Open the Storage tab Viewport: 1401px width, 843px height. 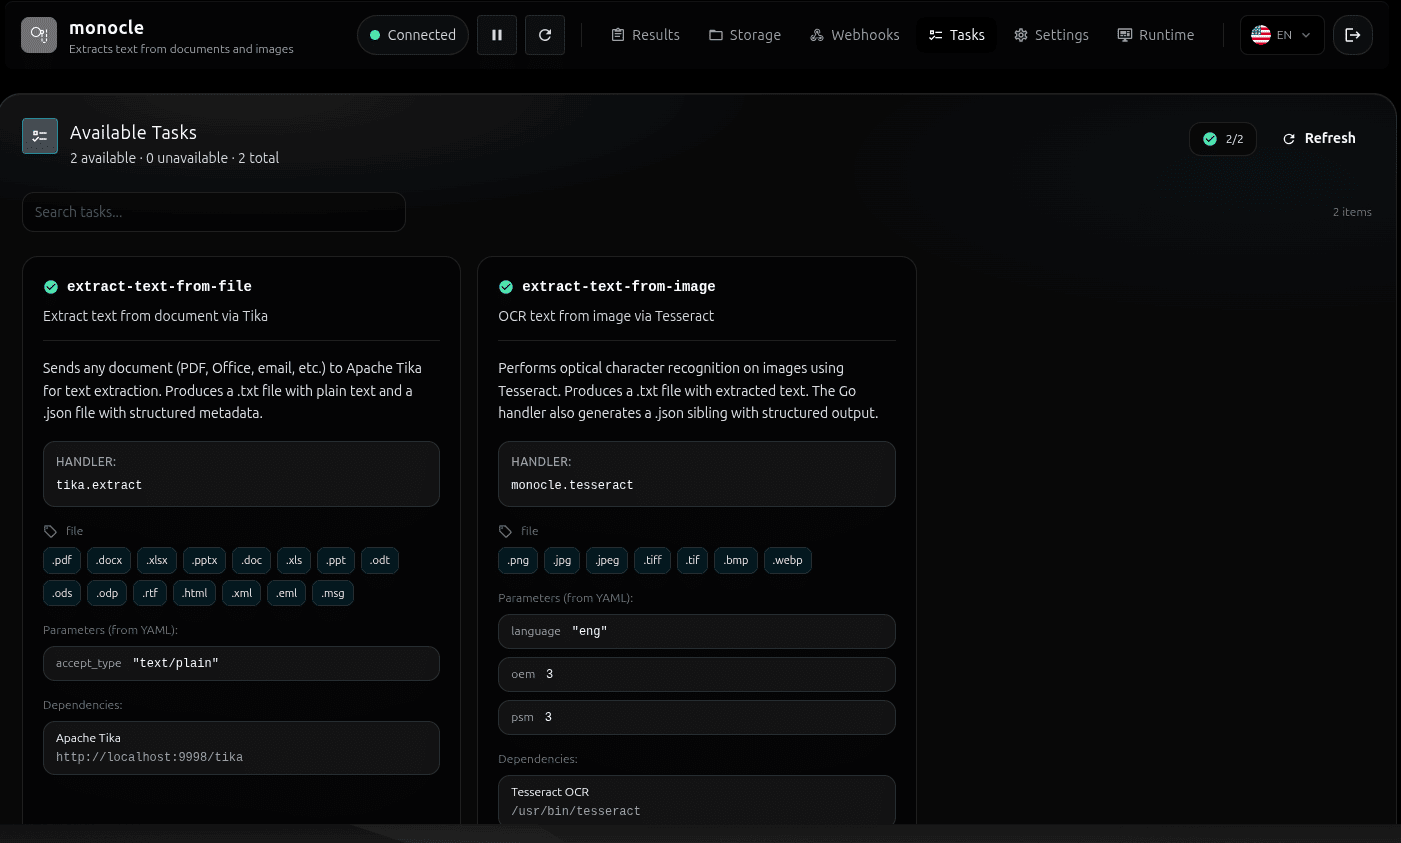click(x=745, y=35)
